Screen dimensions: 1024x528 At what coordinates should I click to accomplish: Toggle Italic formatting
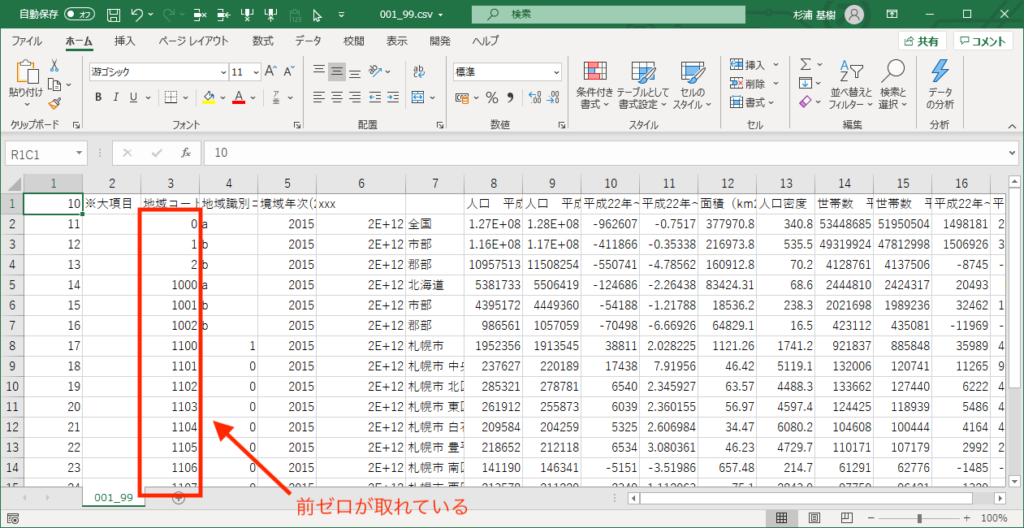[x=115, y=97]
